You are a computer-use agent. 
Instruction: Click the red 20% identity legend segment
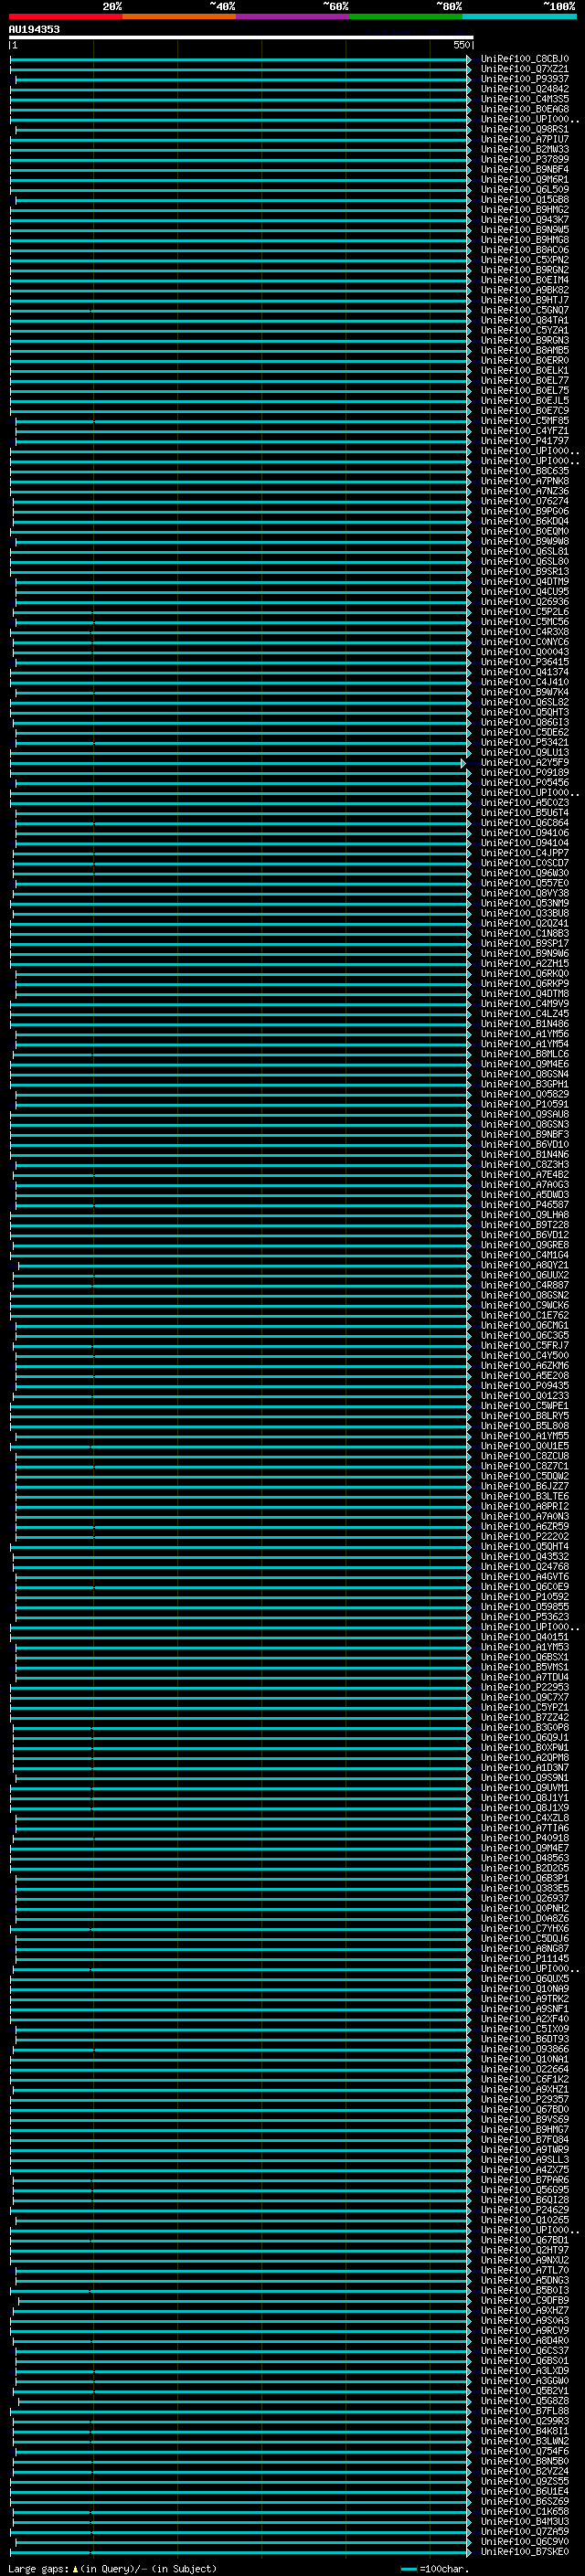pyautogui.click(x=65, y=16)
